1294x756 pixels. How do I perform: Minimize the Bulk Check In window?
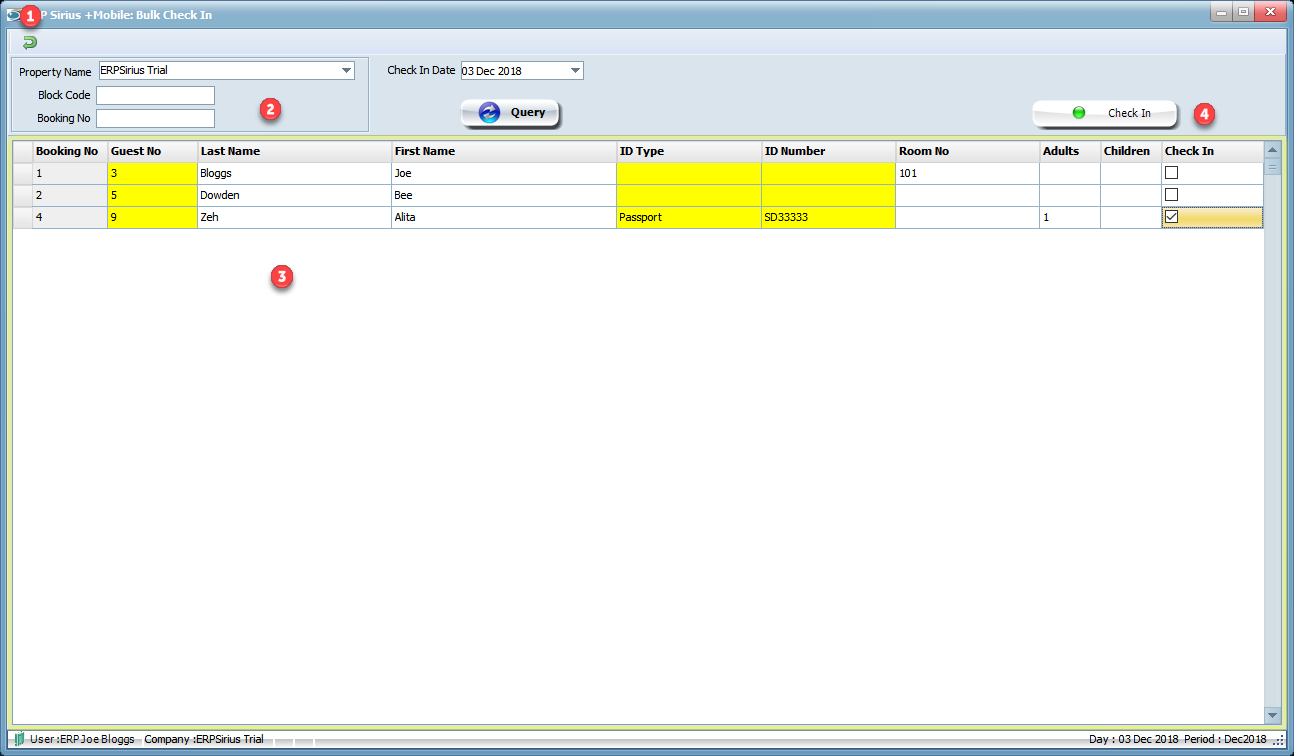[1222, 12]
